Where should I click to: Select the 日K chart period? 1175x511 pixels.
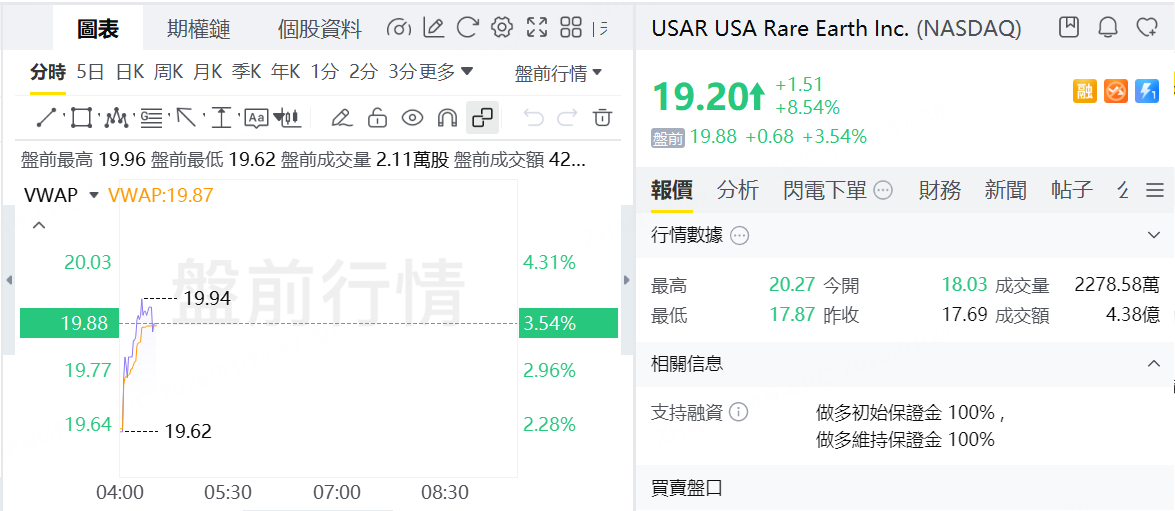click(x=130, y=73)
